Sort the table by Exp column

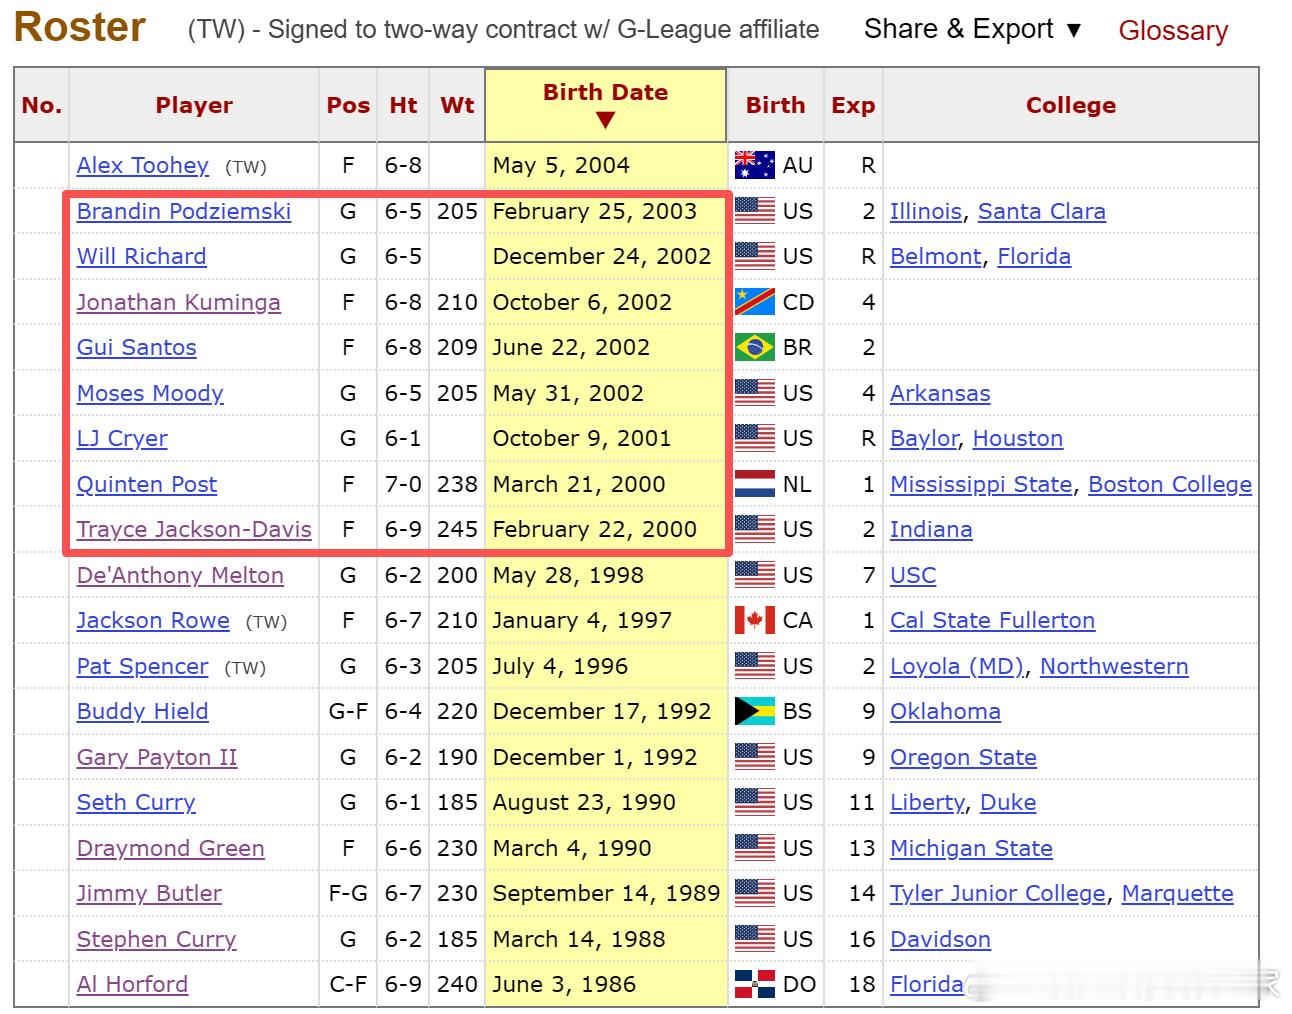pos(853,105)
